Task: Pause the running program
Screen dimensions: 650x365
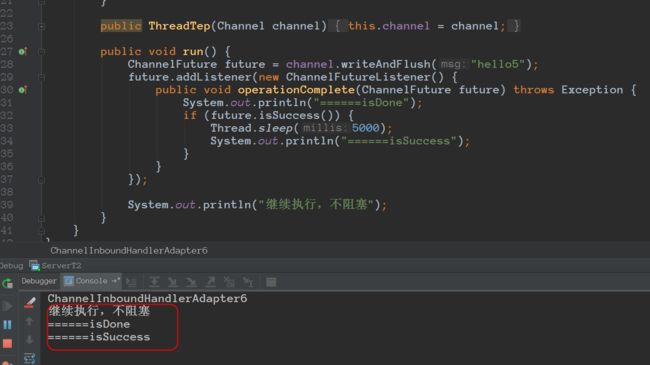Action: (x=7, y=325)
